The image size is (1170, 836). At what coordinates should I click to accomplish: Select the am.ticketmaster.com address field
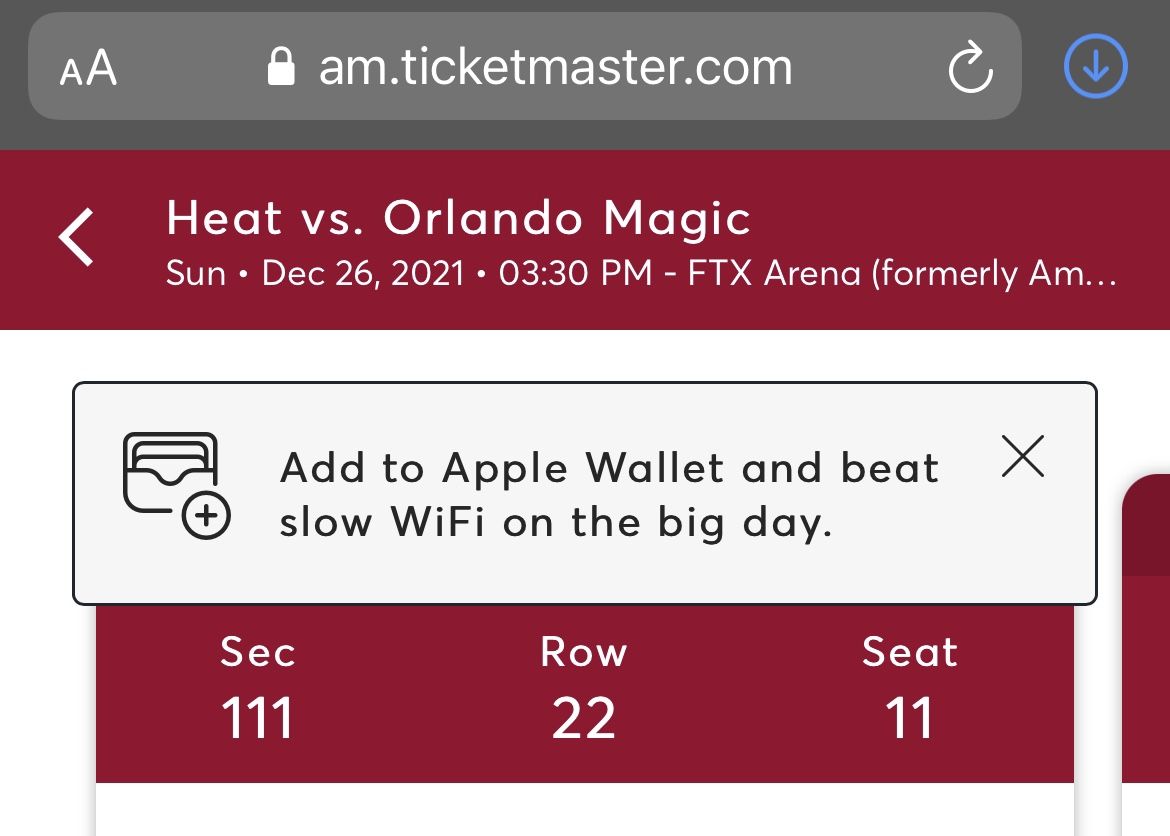point(555,68)
